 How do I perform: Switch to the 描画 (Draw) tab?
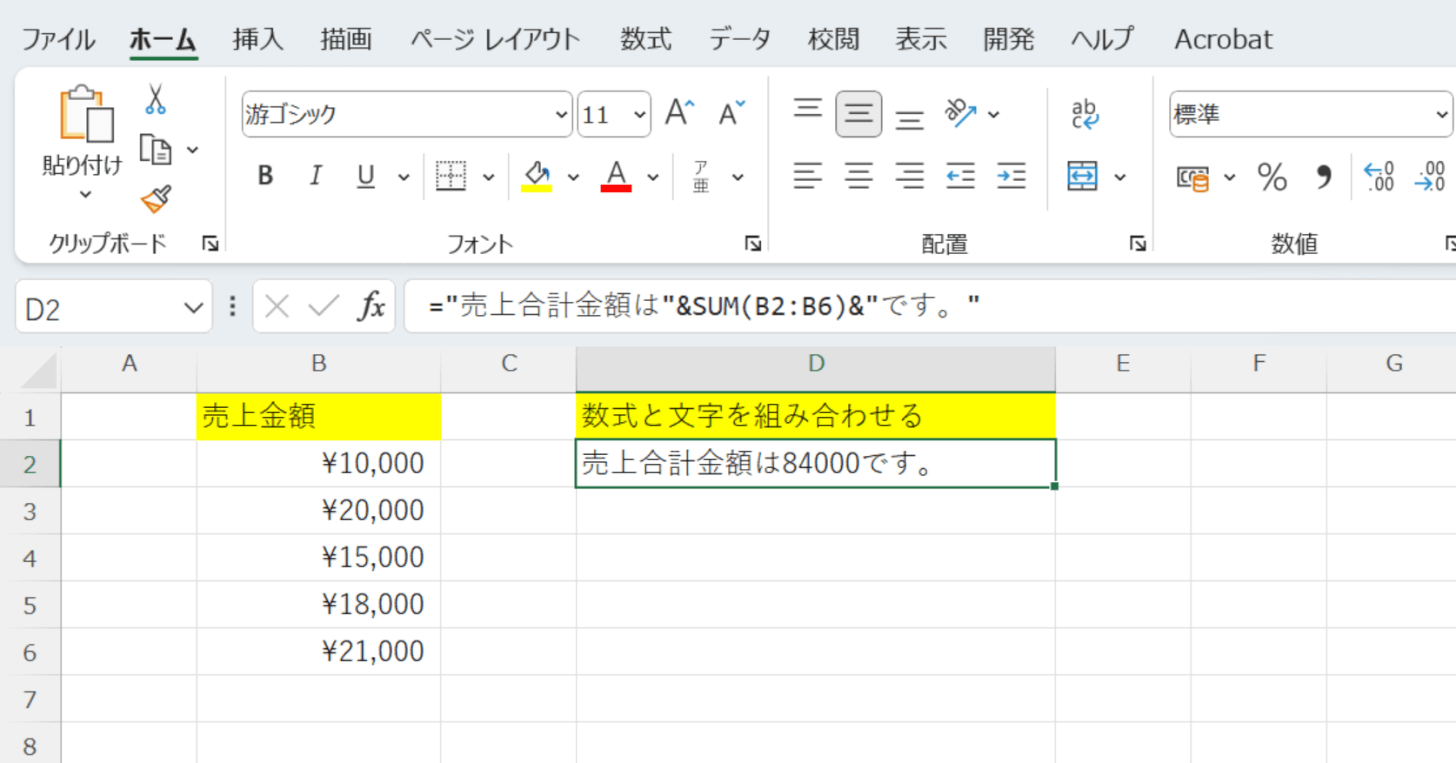(x=346, y=40)
